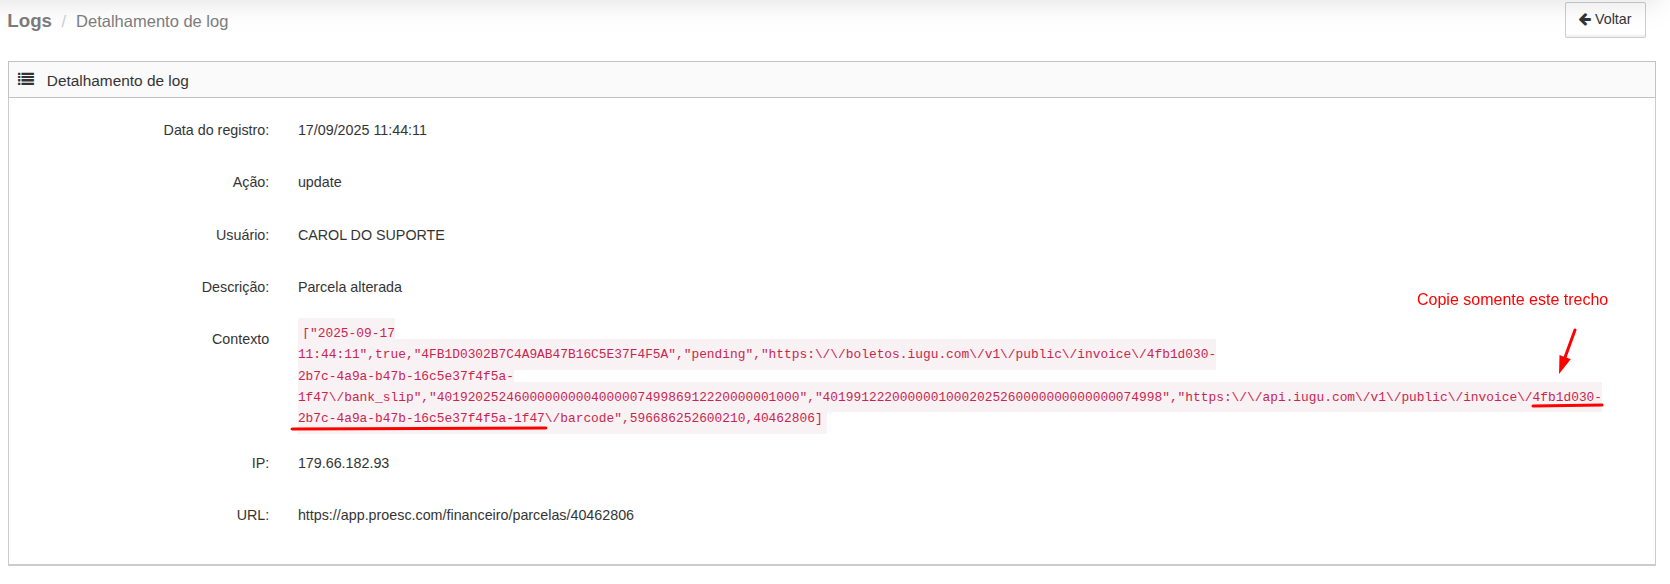Image resolution: width=1670 pixels, height=584 pixels.
Task: Click the underlined invoice ID '4fb1d030-'
Action: point(1566,397)
